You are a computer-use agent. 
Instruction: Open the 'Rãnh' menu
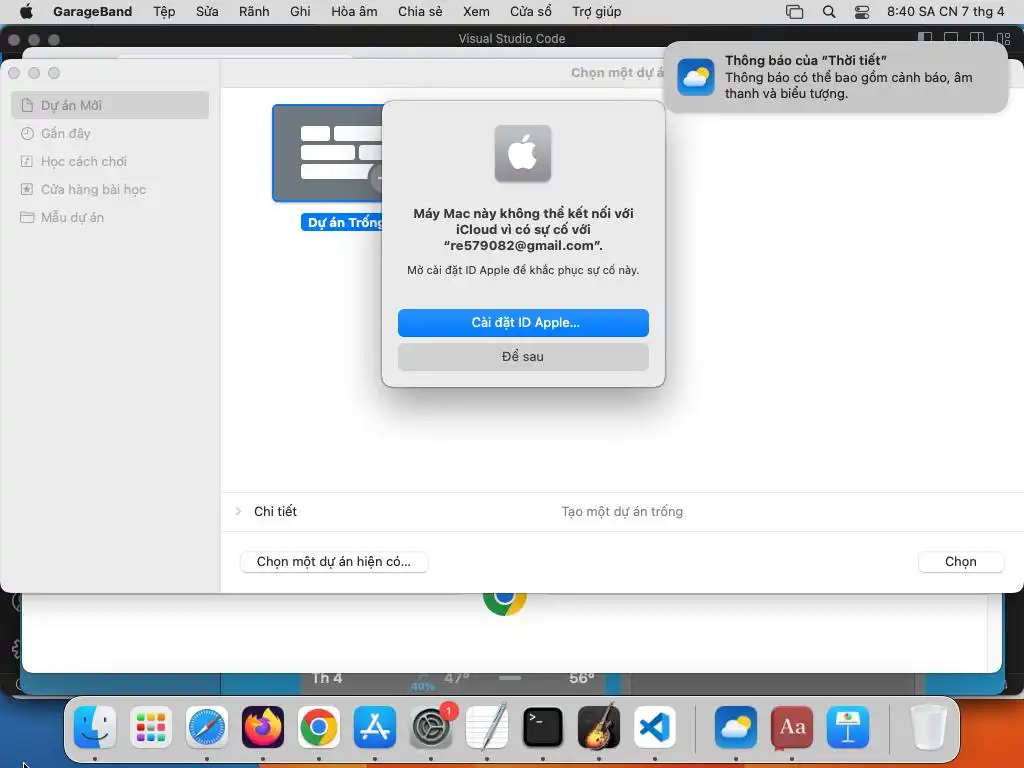(x=254, y=12)
